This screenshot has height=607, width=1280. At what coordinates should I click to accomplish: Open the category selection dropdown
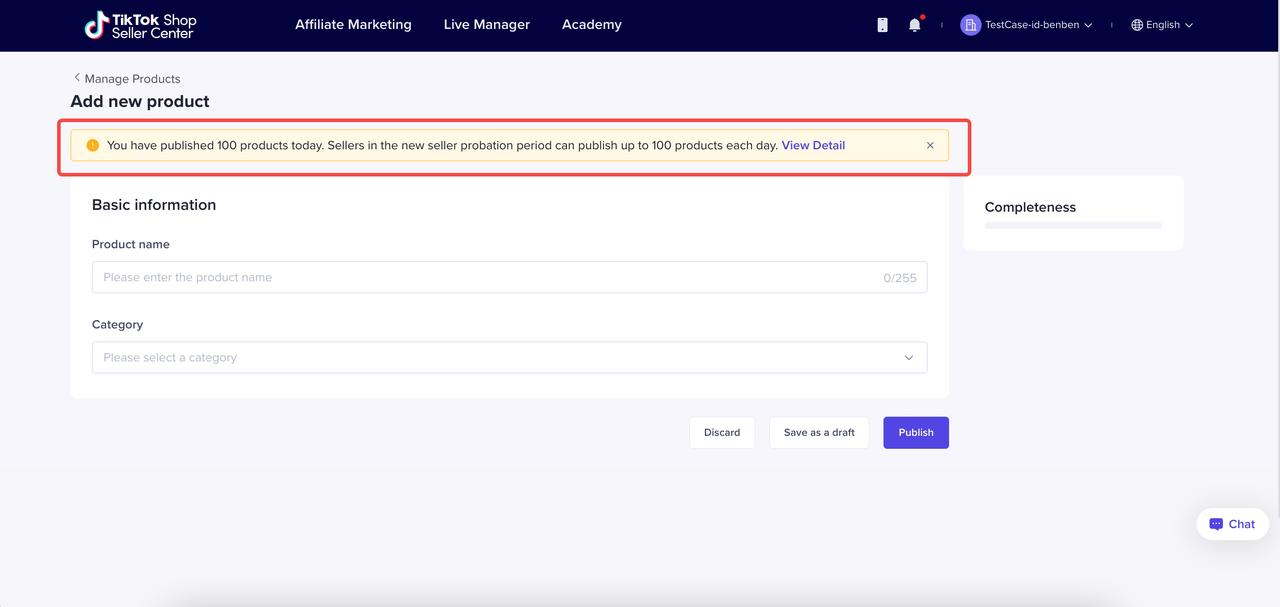500,357
